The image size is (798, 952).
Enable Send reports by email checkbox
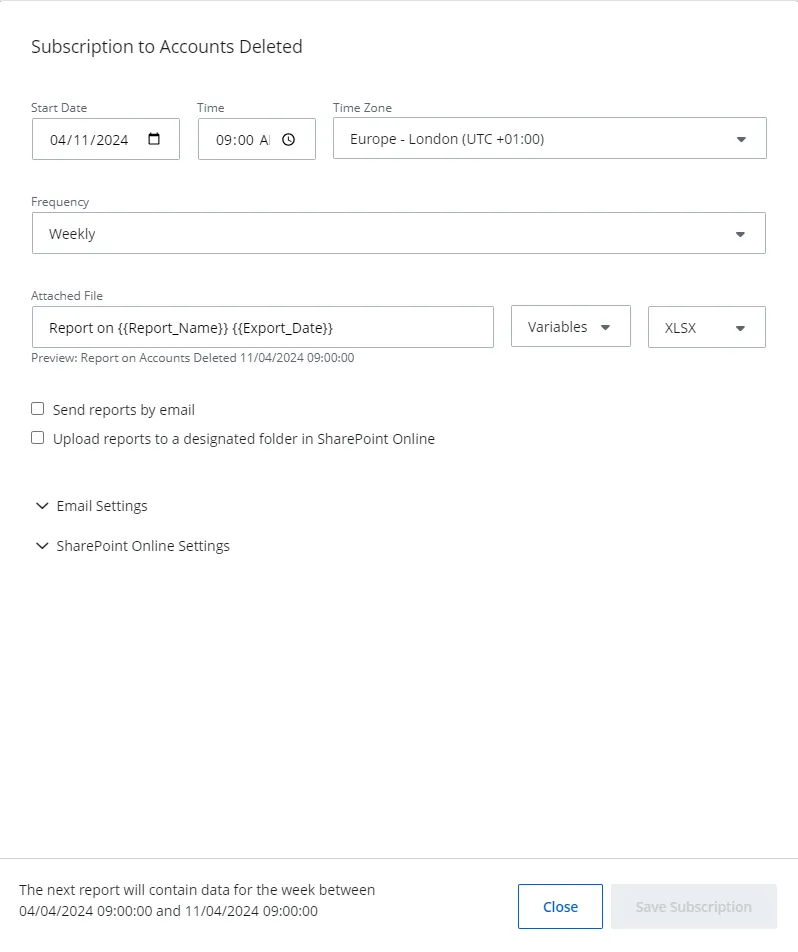38,409
